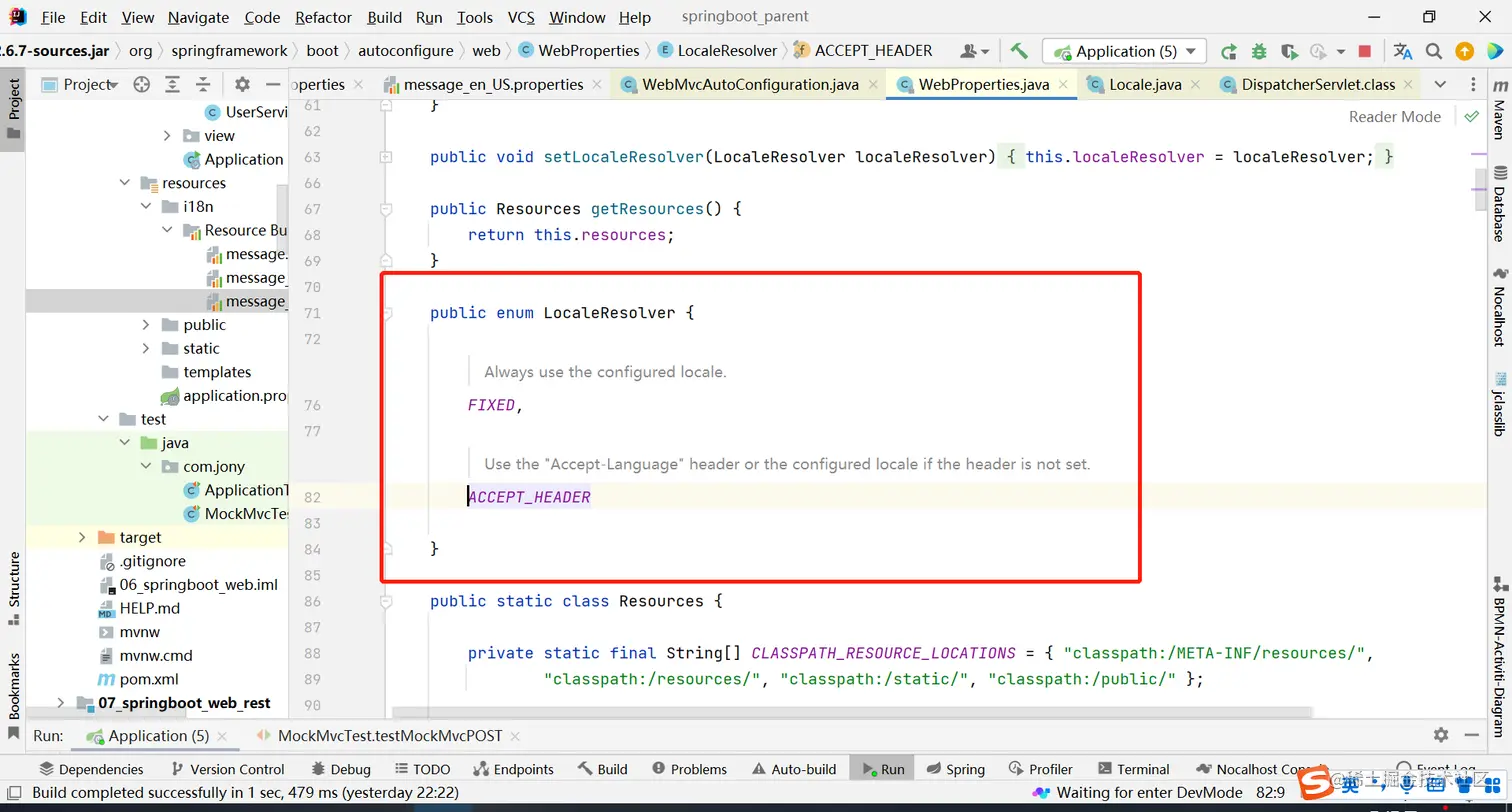The width and height of the screenshot is (1512, 812).
Task: Toggle the Terminal tool window
Action: pos(1134,769)
